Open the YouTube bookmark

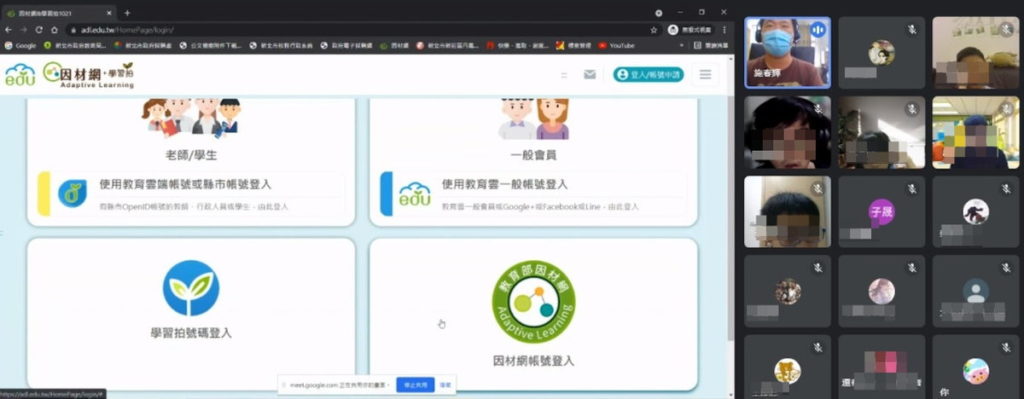(x=616, y=46)
